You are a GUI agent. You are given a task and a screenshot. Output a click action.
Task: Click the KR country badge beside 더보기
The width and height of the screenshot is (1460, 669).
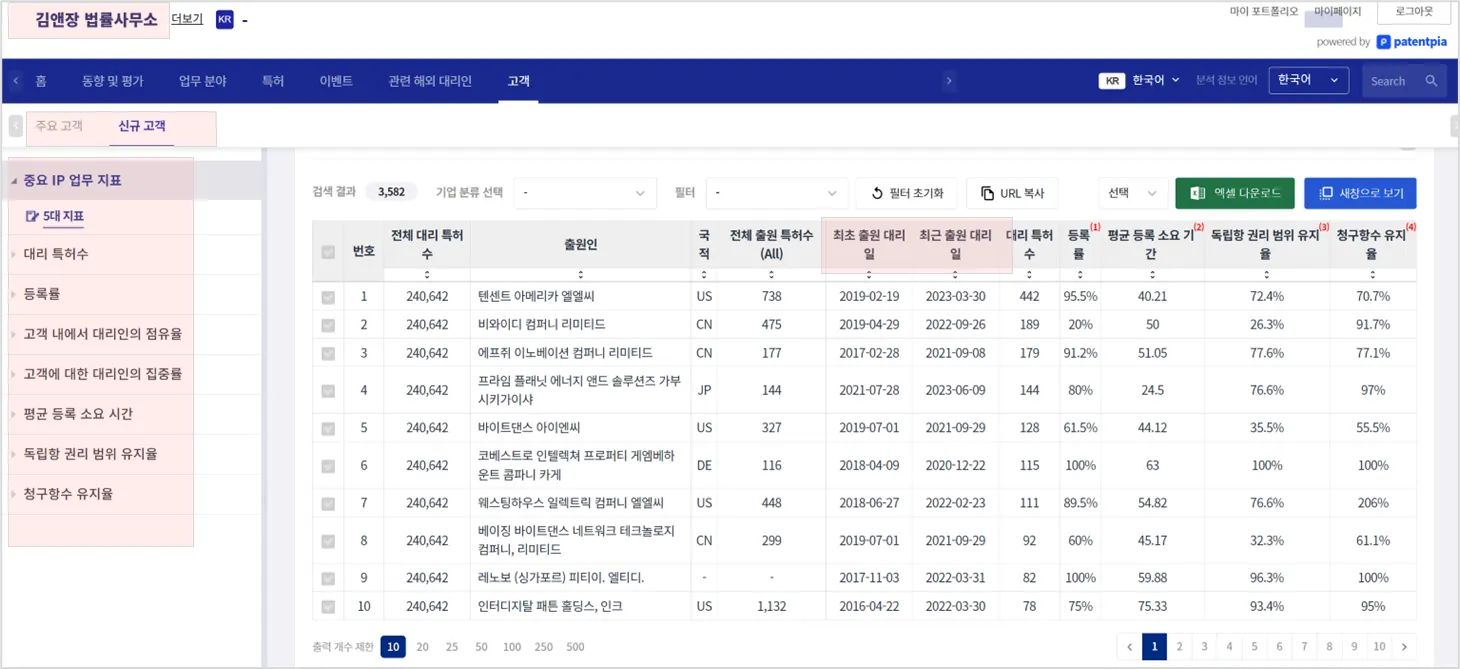pyautogui.click(x=224, y=20)
